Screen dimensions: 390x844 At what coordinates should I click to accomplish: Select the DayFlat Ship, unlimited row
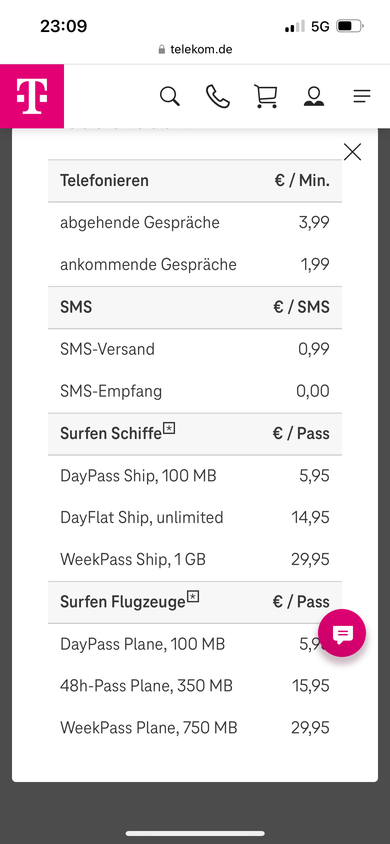pyautogui.click(x=195, y=518)
